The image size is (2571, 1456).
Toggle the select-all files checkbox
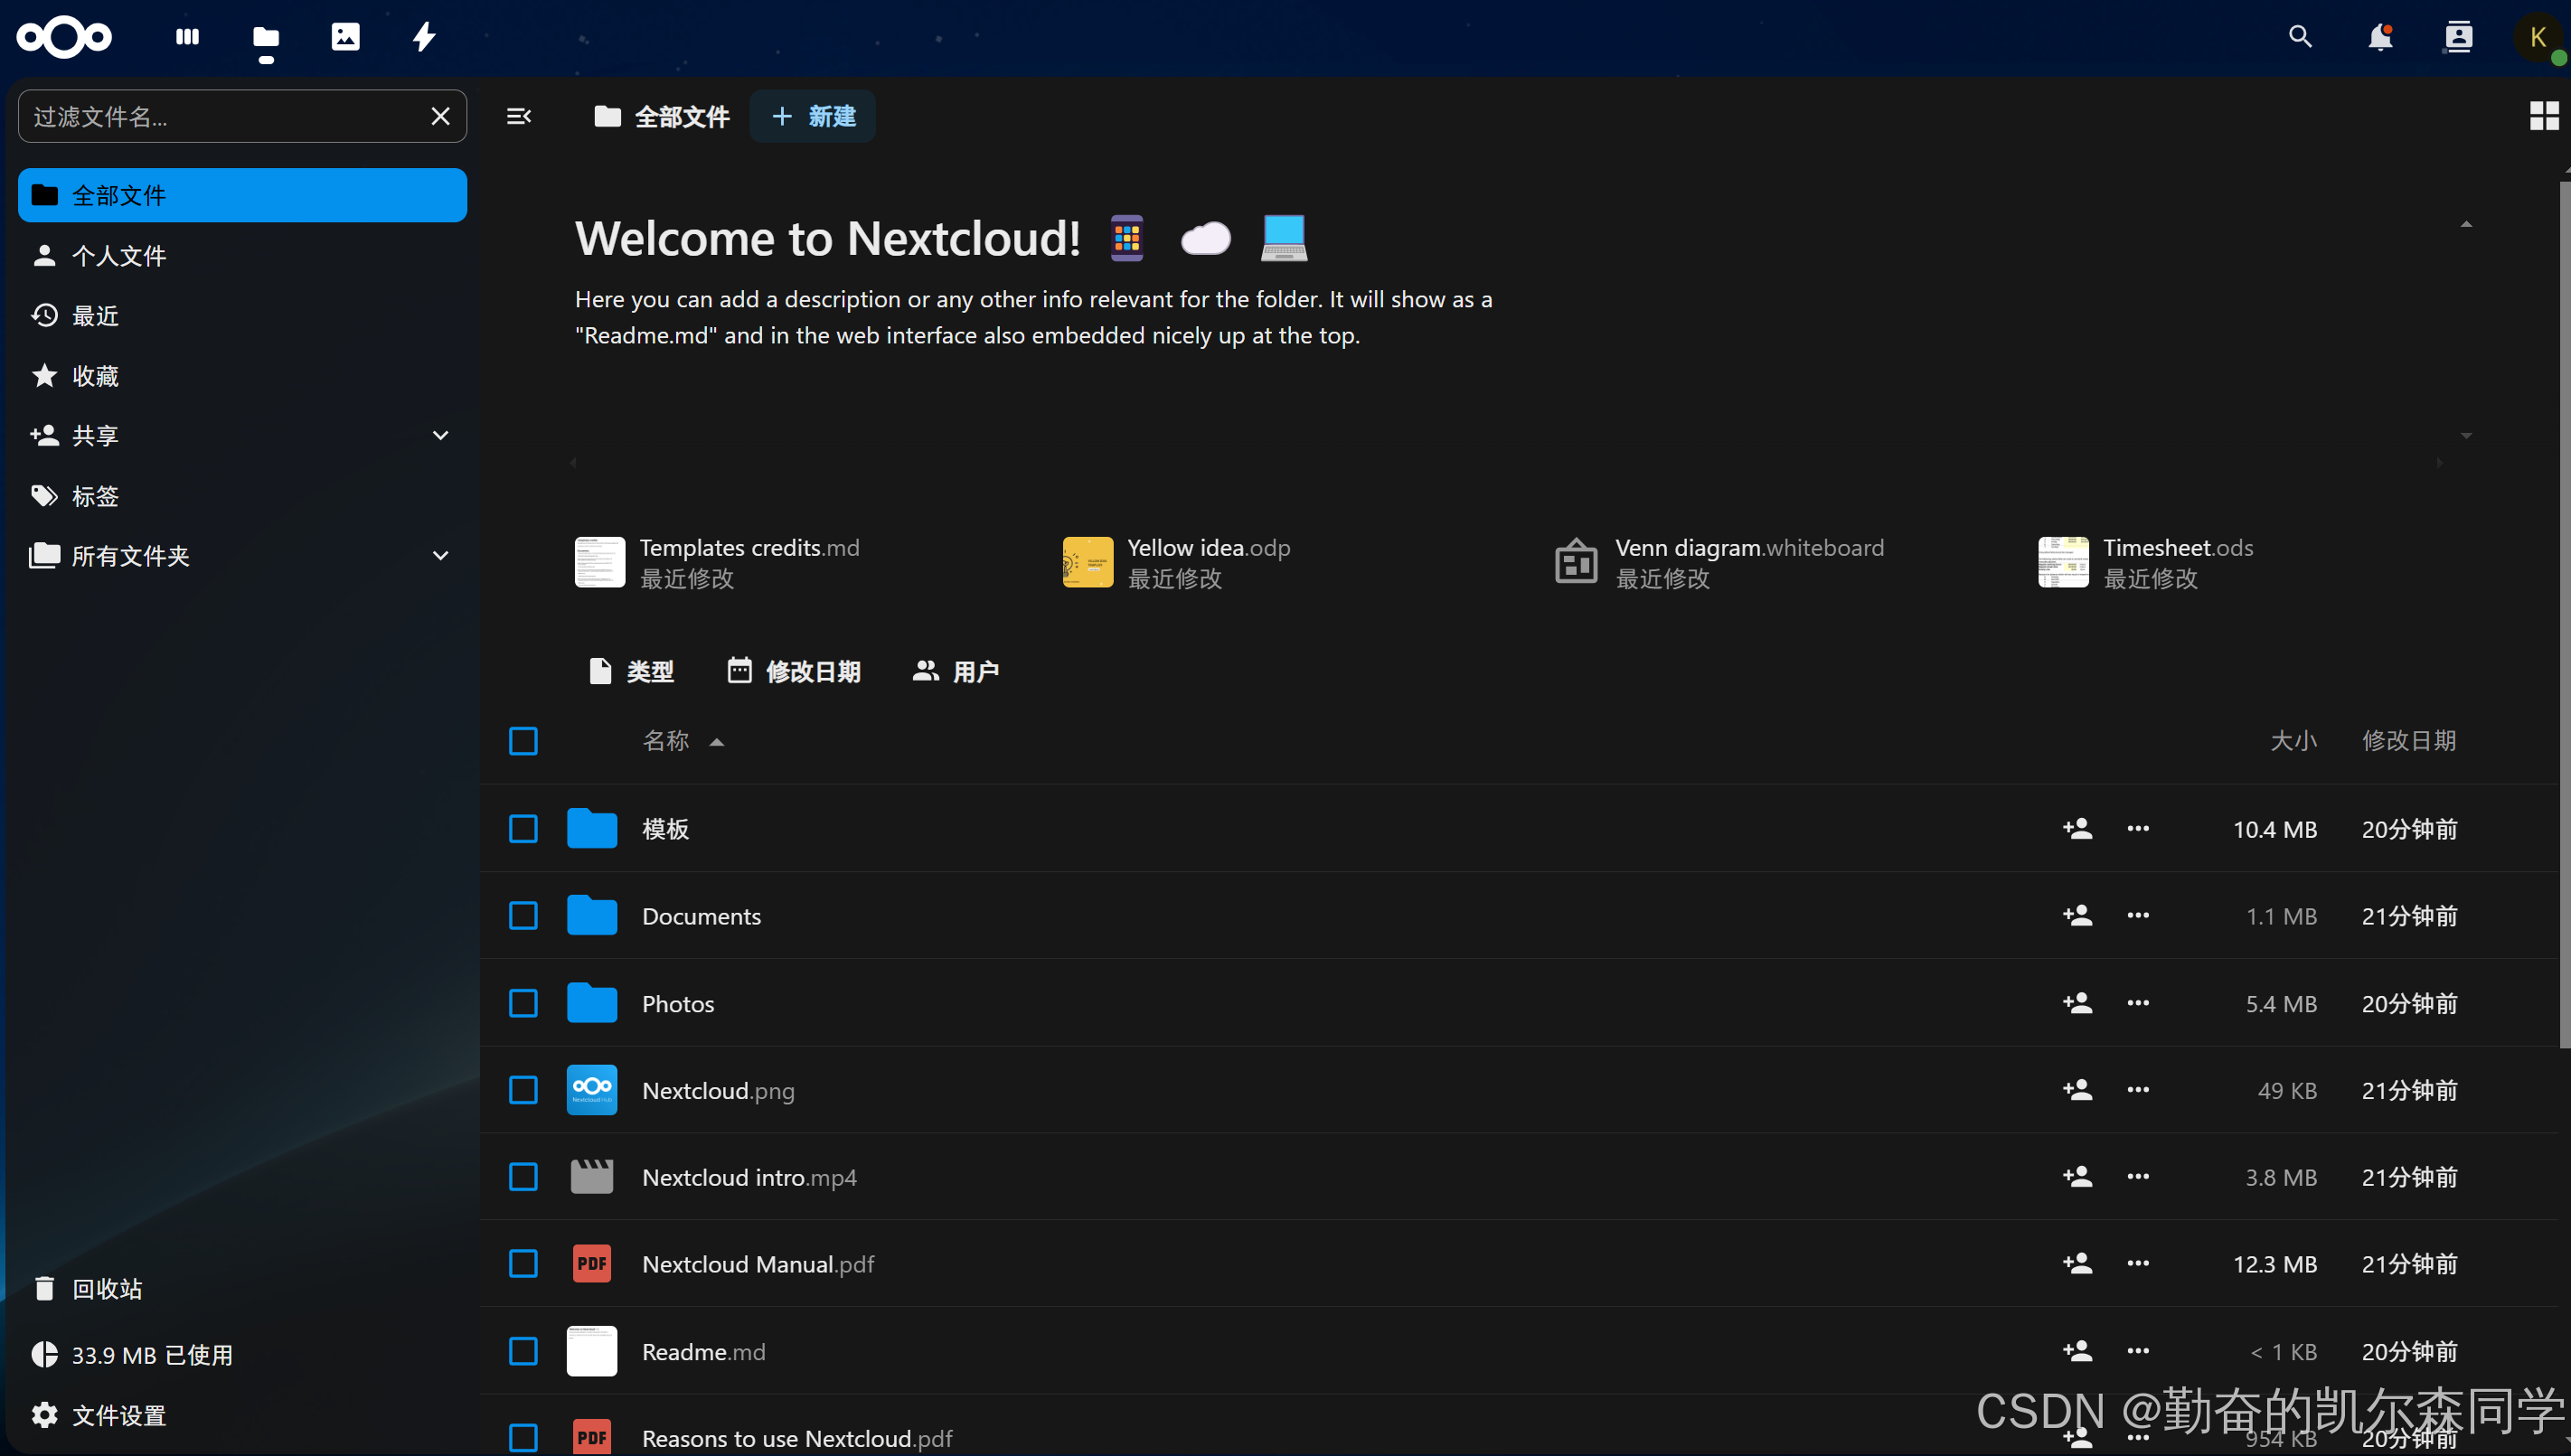pyautogui.click(x=523, y=741)
